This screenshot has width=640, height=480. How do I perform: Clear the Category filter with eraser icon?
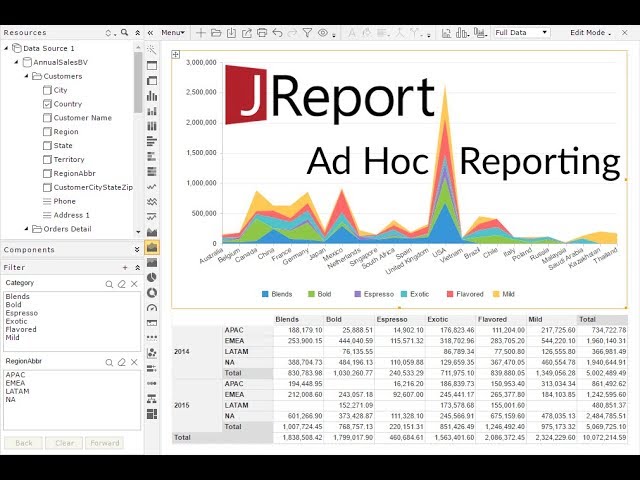pyautogui.click(x=122, y=284)
